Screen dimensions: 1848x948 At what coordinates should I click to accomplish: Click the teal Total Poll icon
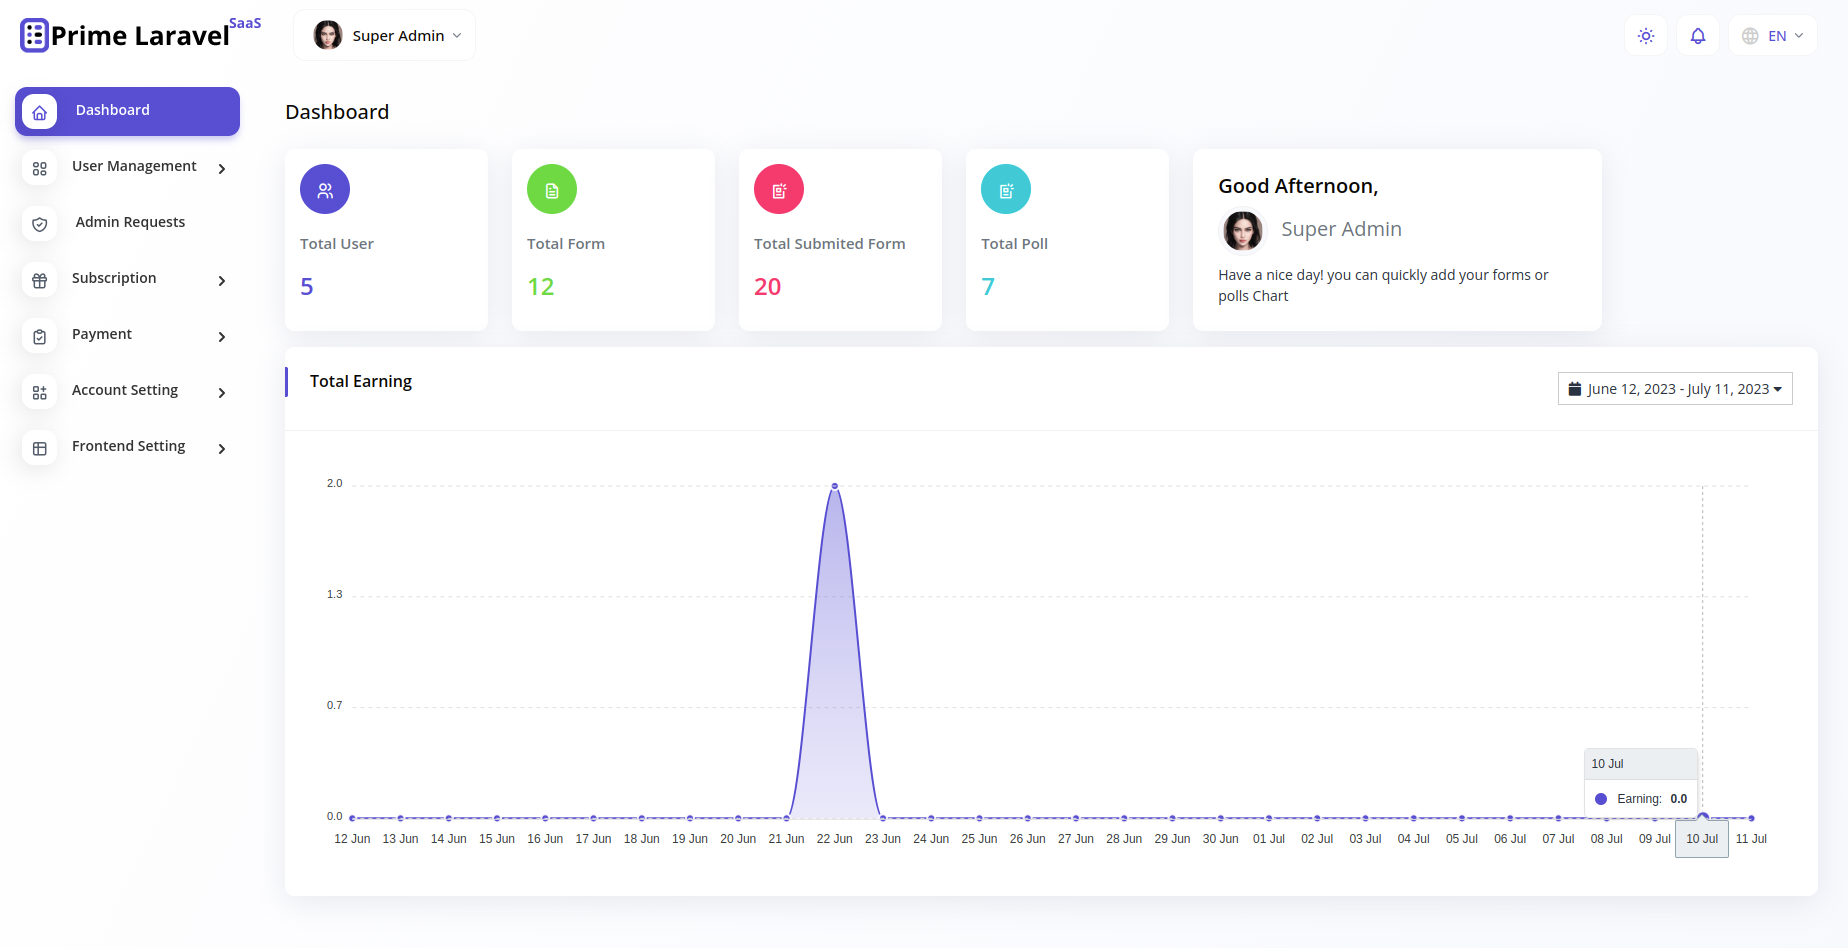(x=1005, y=189)
